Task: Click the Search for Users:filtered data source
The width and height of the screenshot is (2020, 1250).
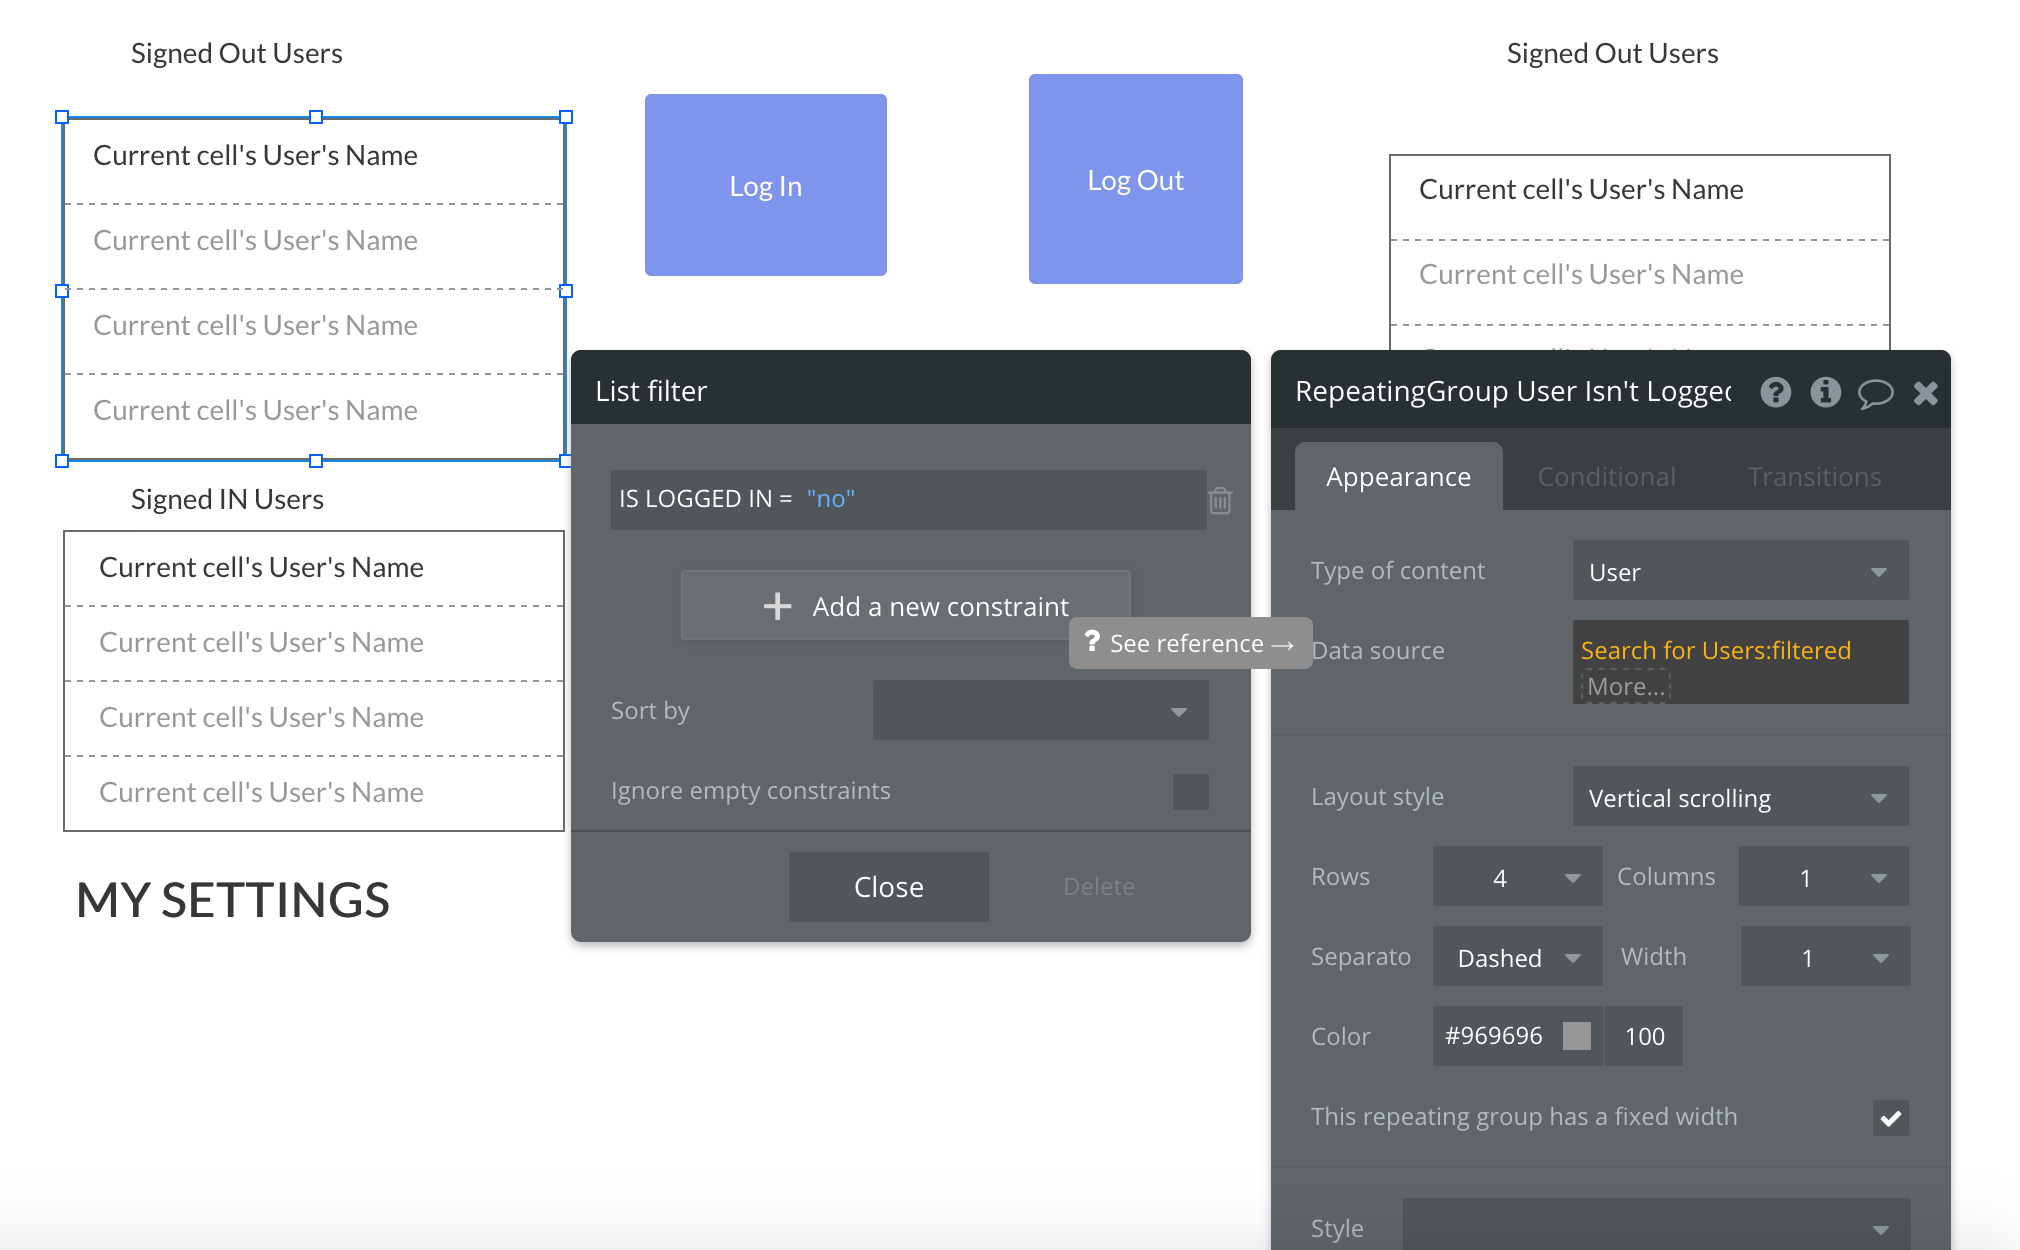Action: 1715,650
